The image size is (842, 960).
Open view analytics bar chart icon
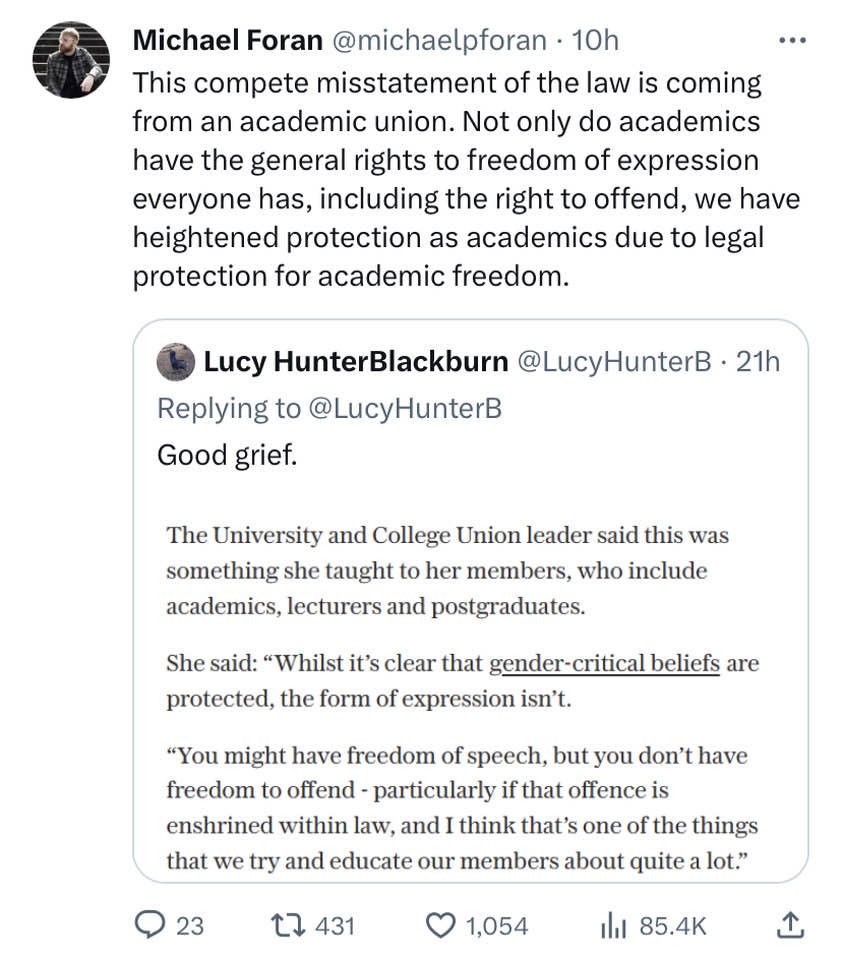coord(612,926)
